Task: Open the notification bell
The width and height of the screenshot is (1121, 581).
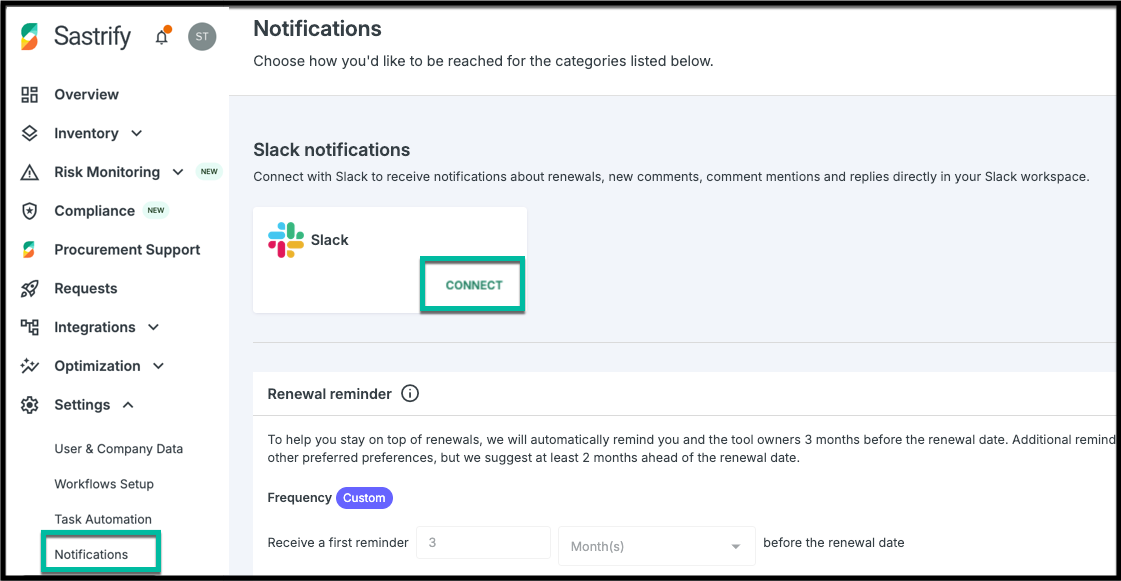Action: tap(162, 37)
